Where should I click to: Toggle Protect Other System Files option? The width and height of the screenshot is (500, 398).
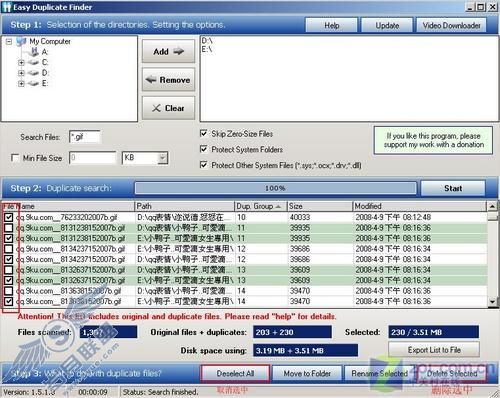(x=203, y=165)
